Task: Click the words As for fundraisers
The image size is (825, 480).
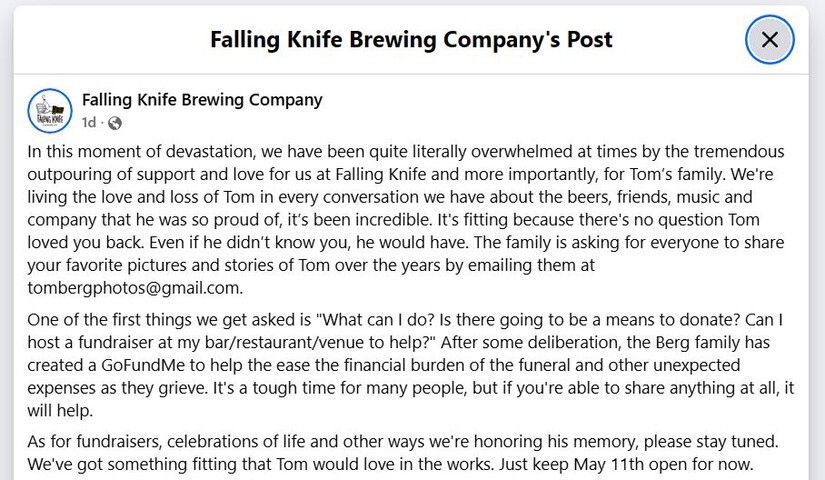Action: [x=94, y=441]
